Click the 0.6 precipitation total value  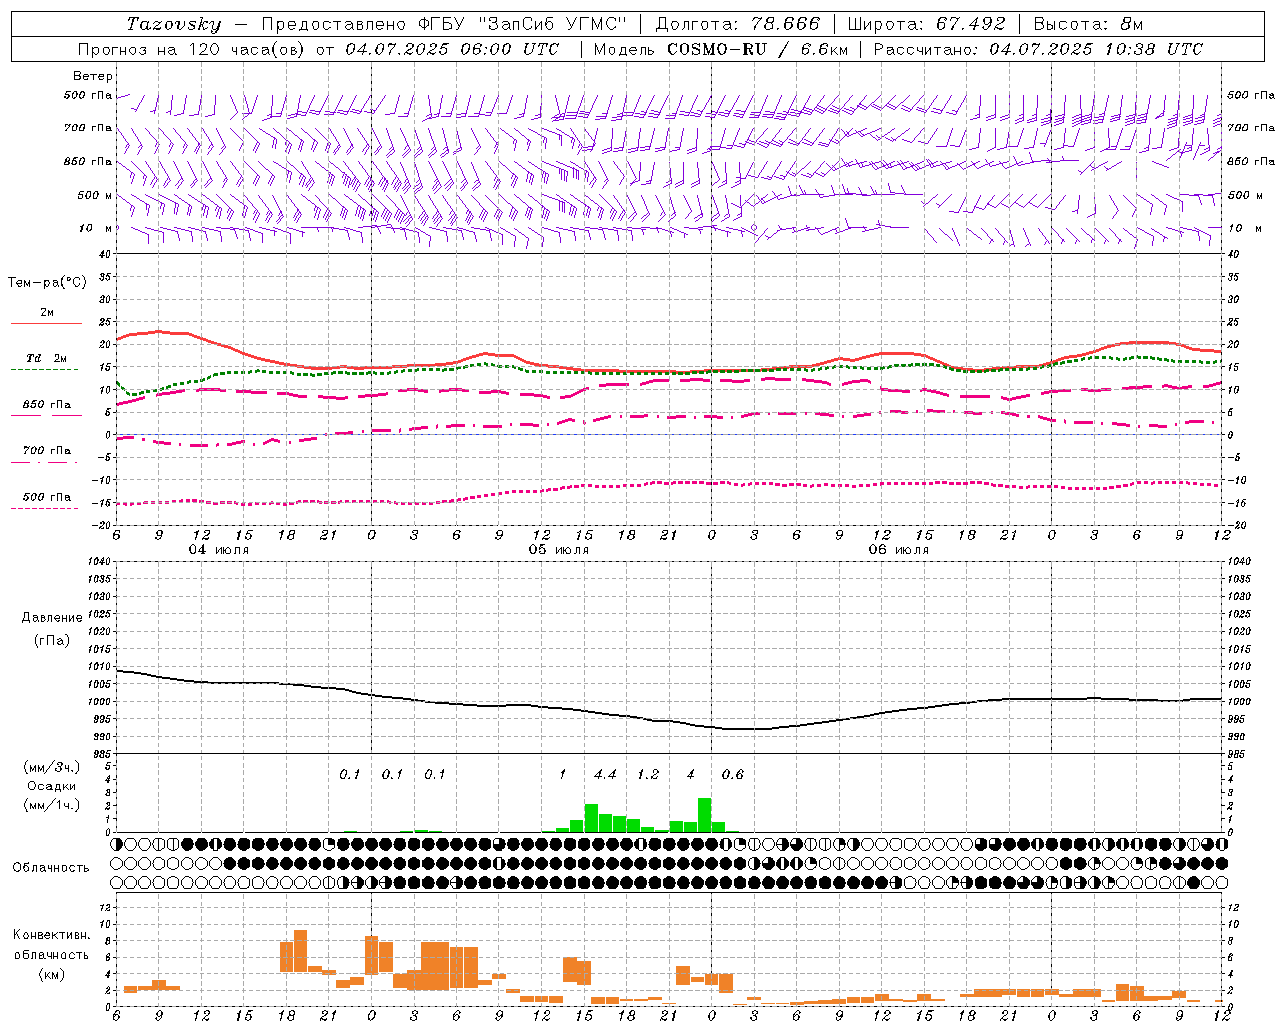tap(733, 774)
